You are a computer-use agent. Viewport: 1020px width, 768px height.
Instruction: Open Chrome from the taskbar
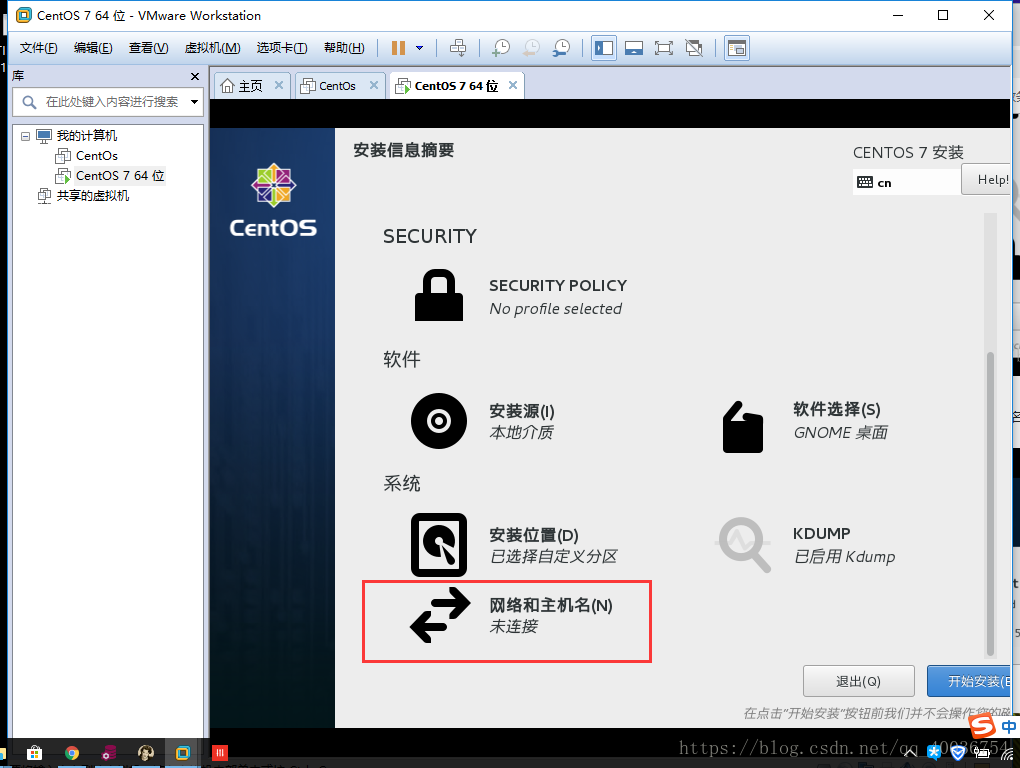tap(72, 753)
